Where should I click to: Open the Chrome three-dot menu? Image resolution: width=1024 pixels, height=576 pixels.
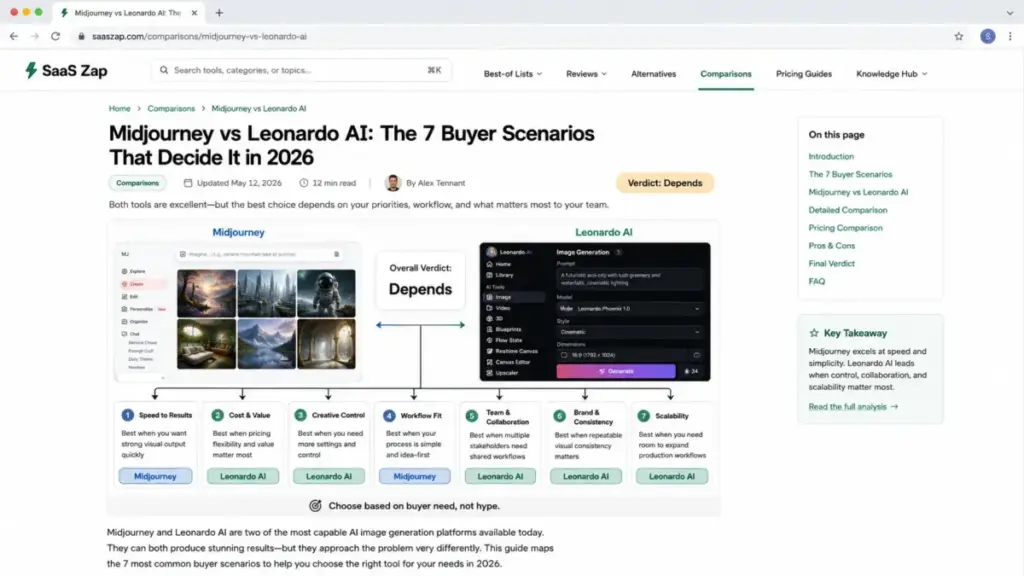coord(1010,37)
